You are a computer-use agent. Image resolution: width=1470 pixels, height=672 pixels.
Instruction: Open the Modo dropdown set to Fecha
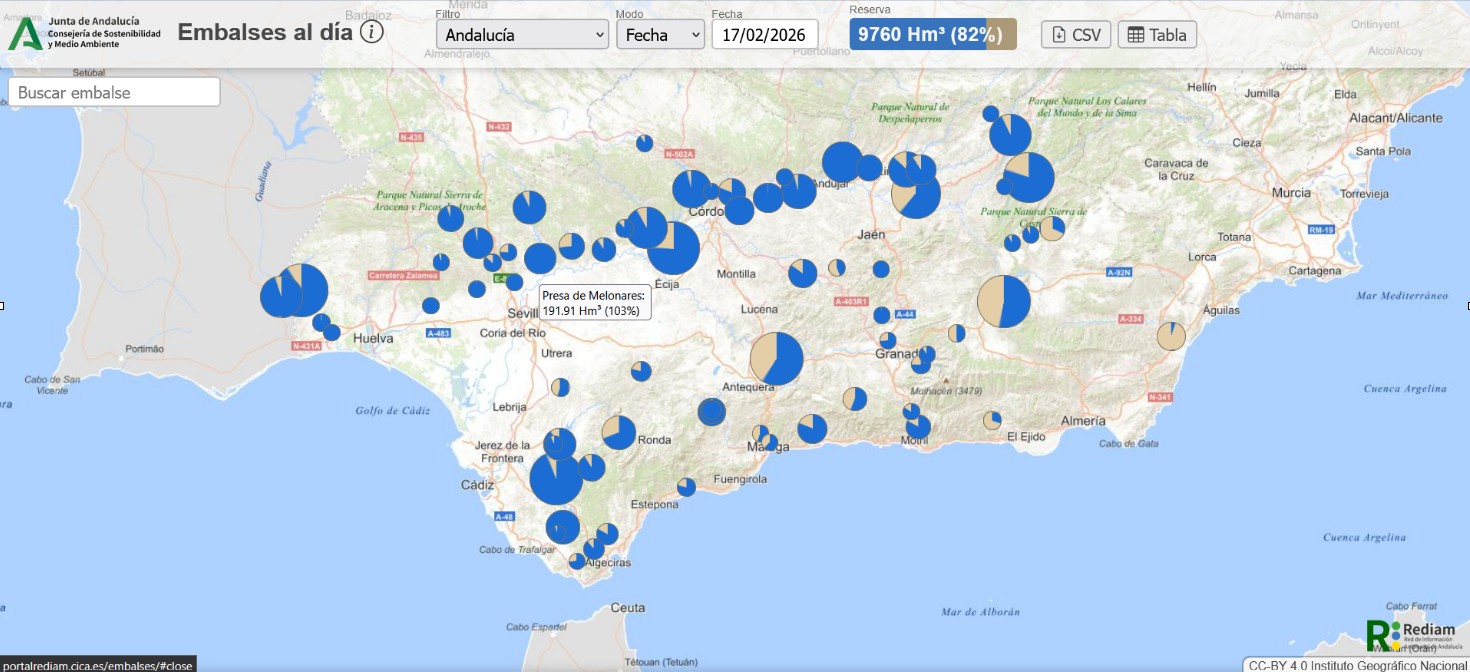pos(660,34)
